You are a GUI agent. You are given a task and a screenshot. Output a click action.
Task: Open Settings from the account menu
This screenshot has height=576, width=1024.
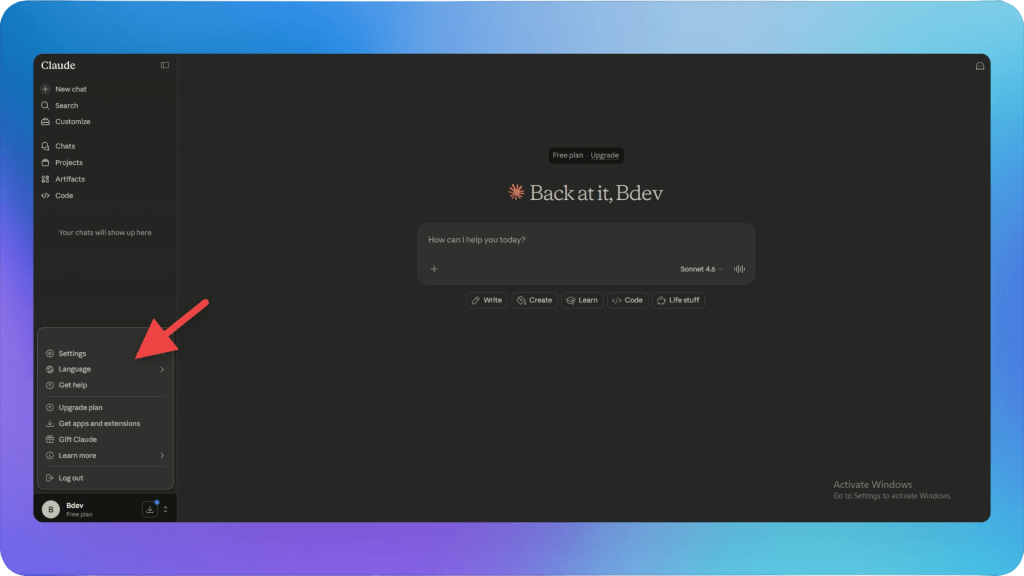[x=104, y=353]
